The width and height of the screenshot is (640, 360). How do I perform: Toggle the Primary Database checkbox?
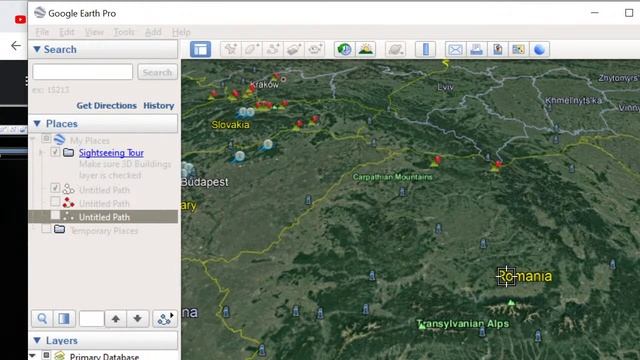pyautogui.click(x=46, y=356)
